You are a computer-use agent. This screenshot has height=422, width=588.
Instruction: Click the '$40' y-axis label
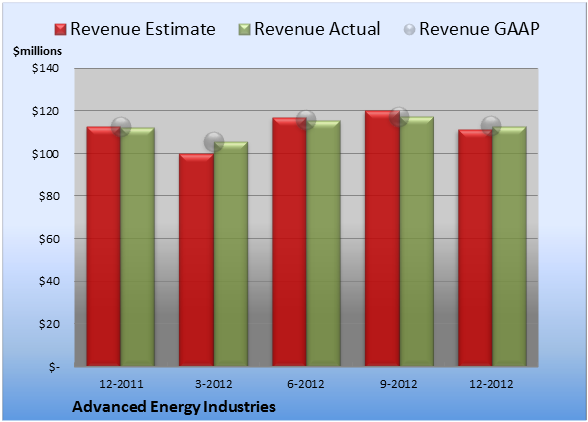tap(49, 281)
